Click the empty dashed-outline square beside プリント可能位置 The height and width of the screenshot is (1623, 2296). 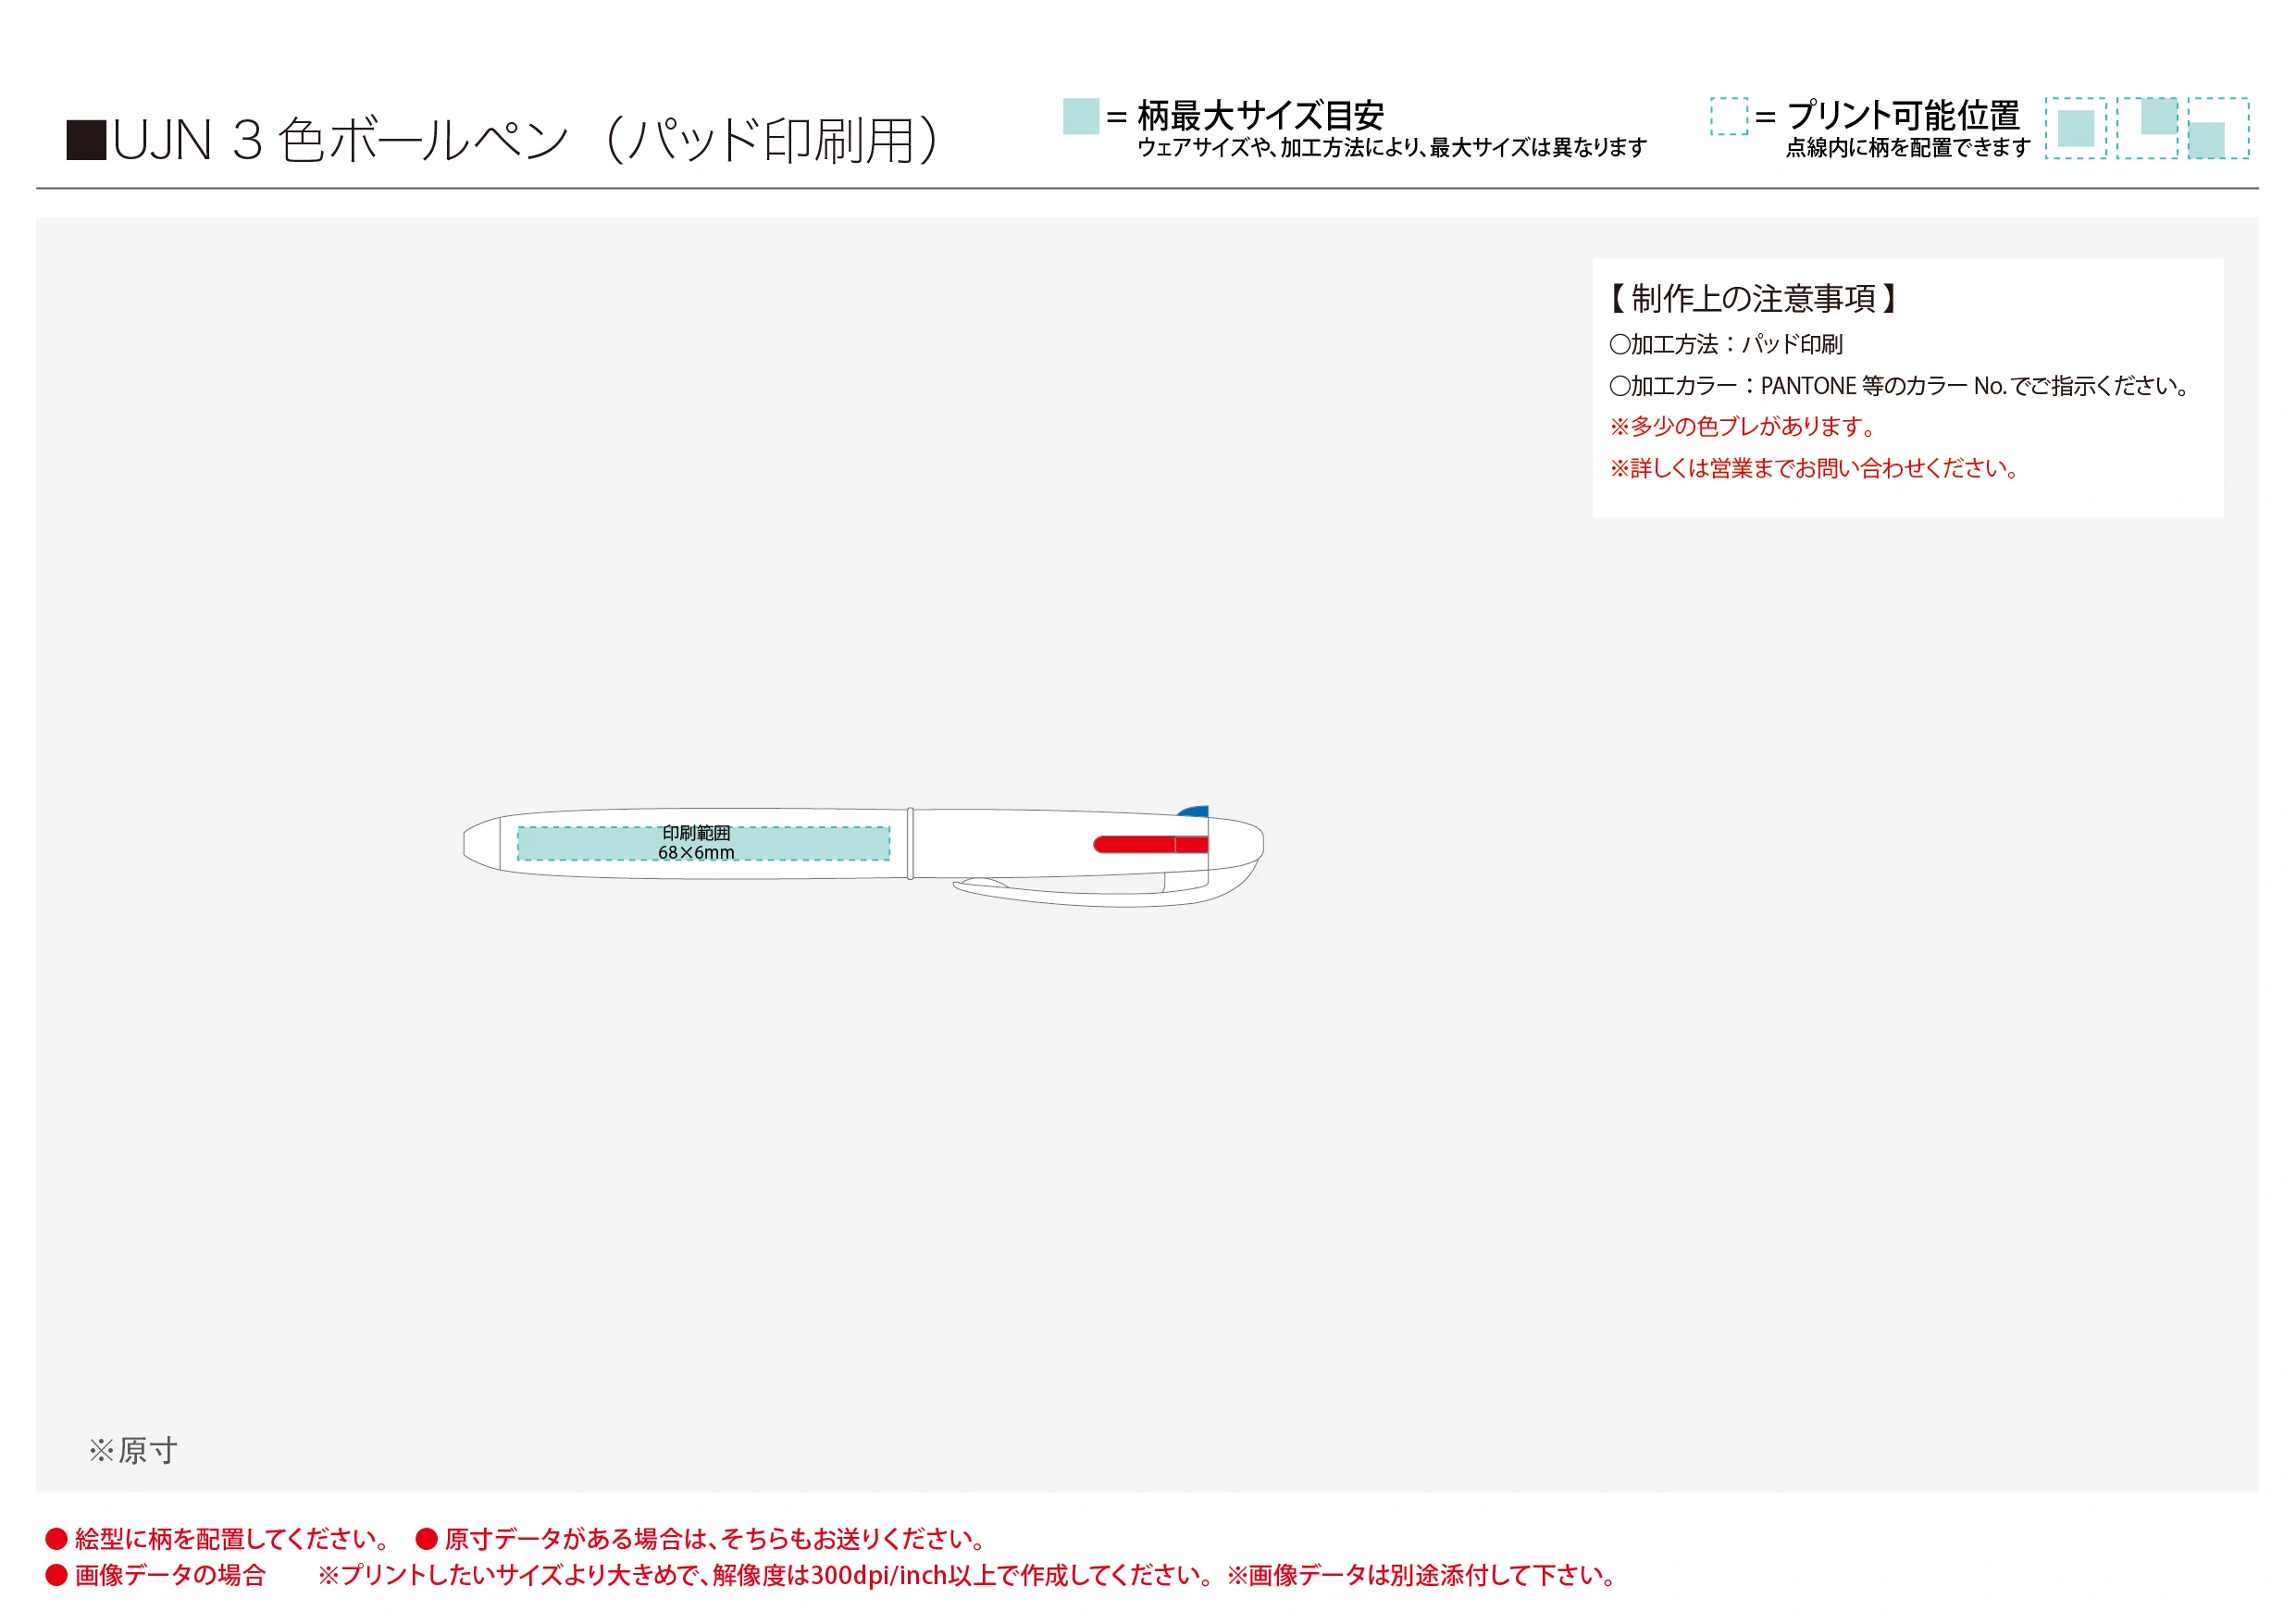pyautogui.click(x=1729, y=116)
